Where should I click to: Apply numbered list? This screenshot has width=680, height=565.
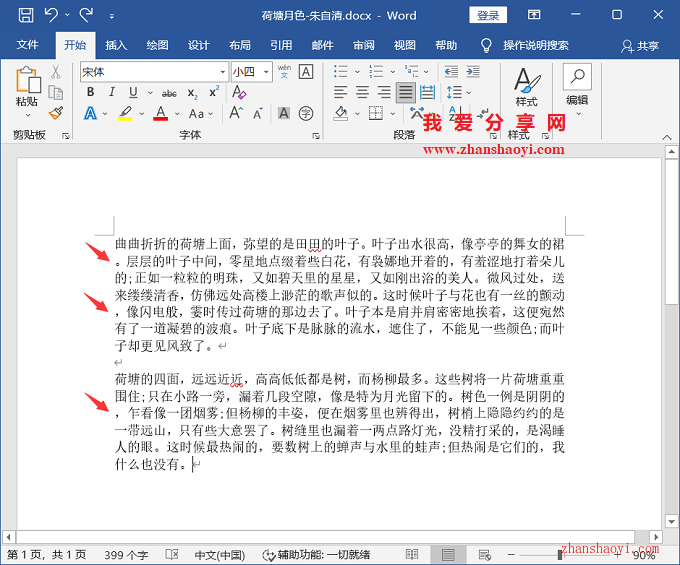pos(376,71)
